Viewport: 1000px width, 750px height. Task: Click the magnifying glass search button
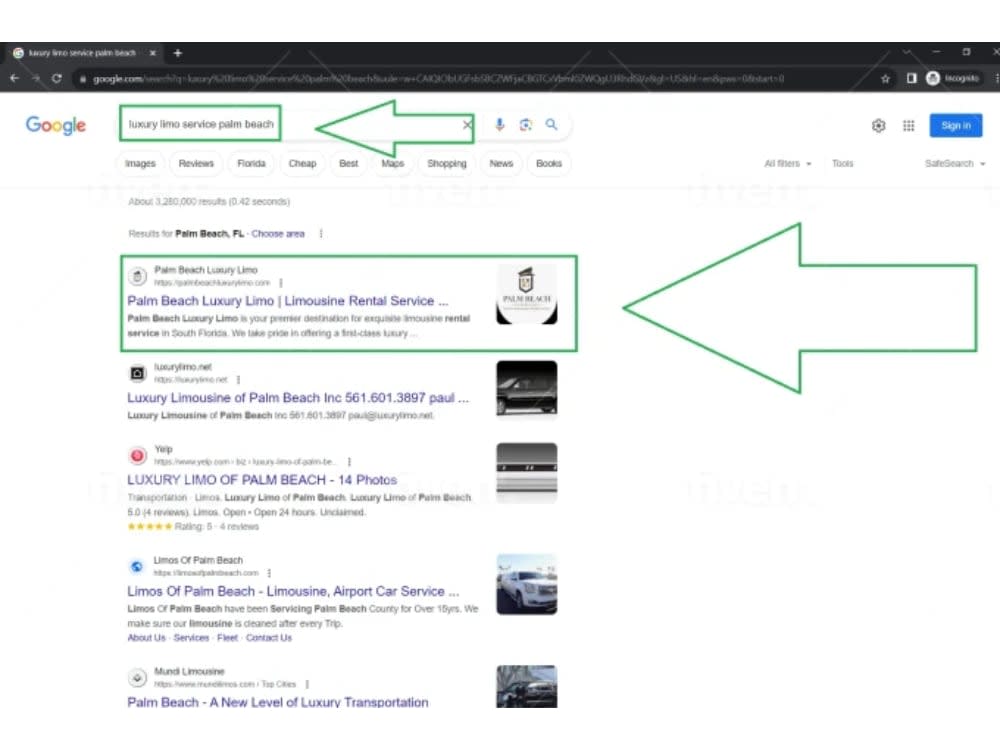click(x=552, y=124)
